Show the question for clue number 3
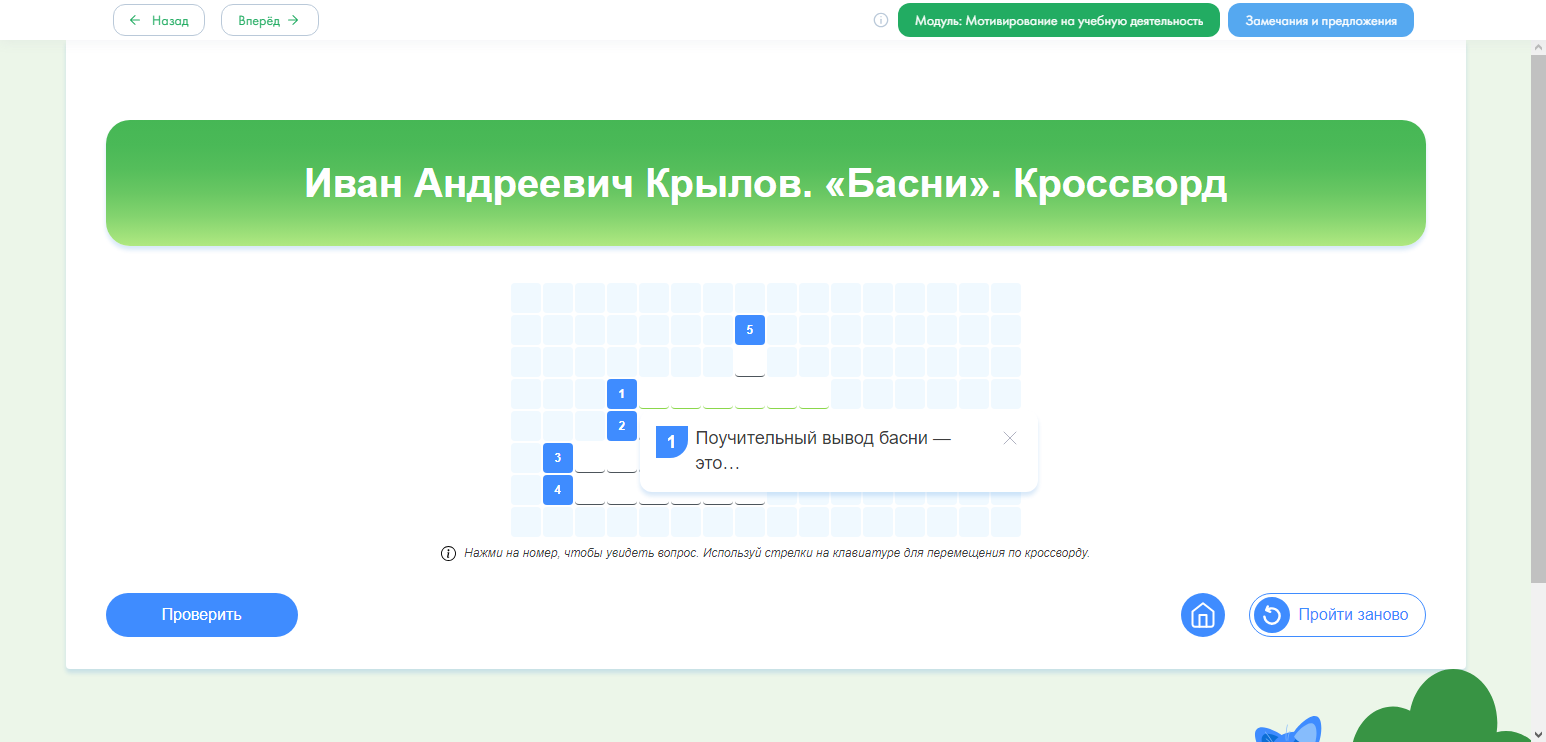Image resolution: width=1546 pixels, height=742 pixels. [557, 458]
